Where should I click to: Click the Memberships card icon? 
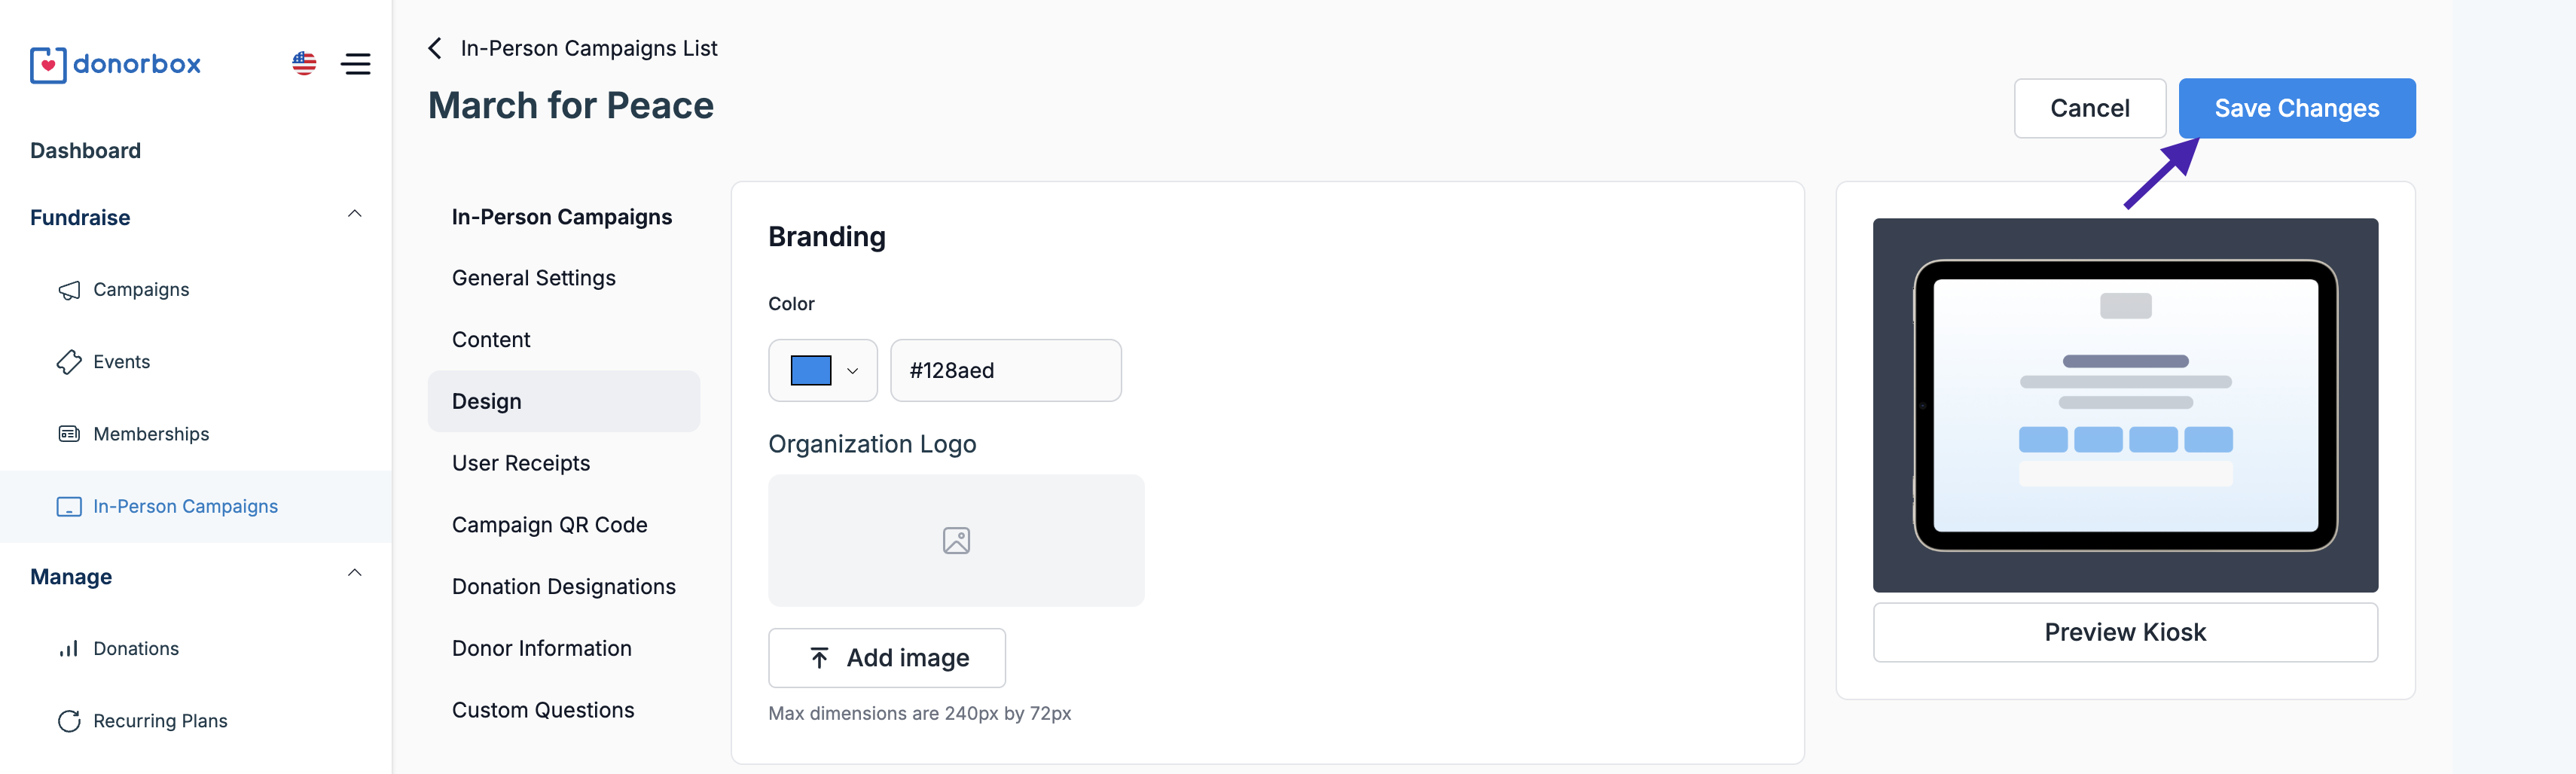[69, 434]
